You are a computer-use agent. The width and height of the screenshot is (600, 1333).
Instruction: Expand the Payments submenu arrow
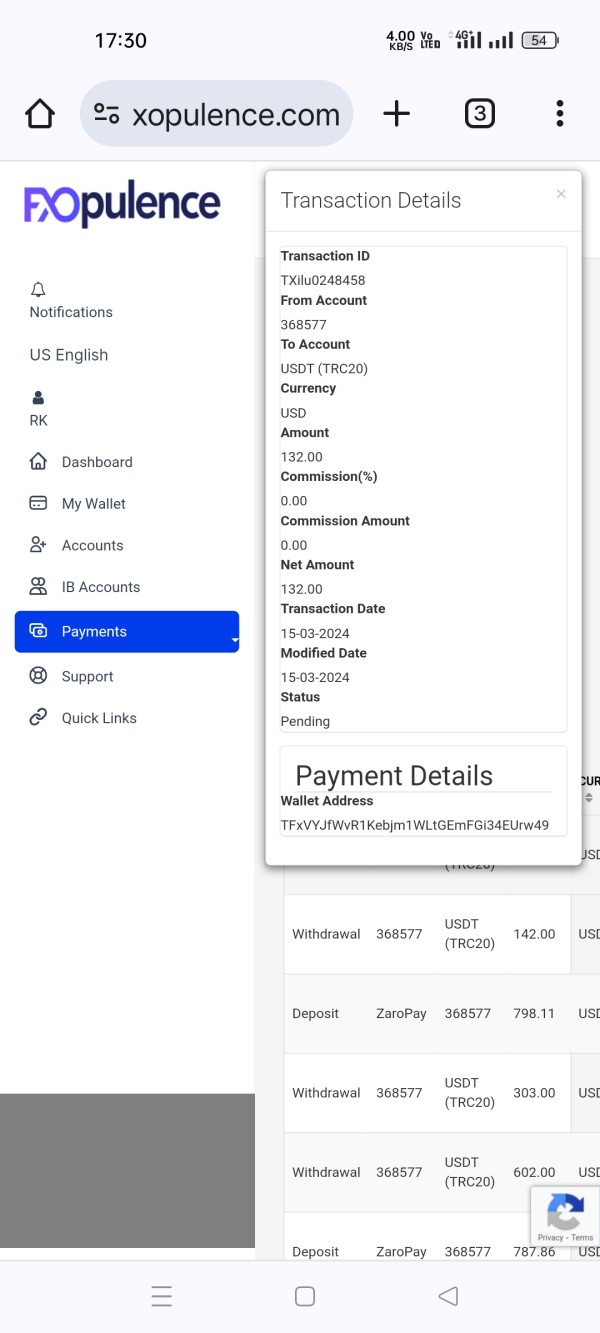coord(234,640)
